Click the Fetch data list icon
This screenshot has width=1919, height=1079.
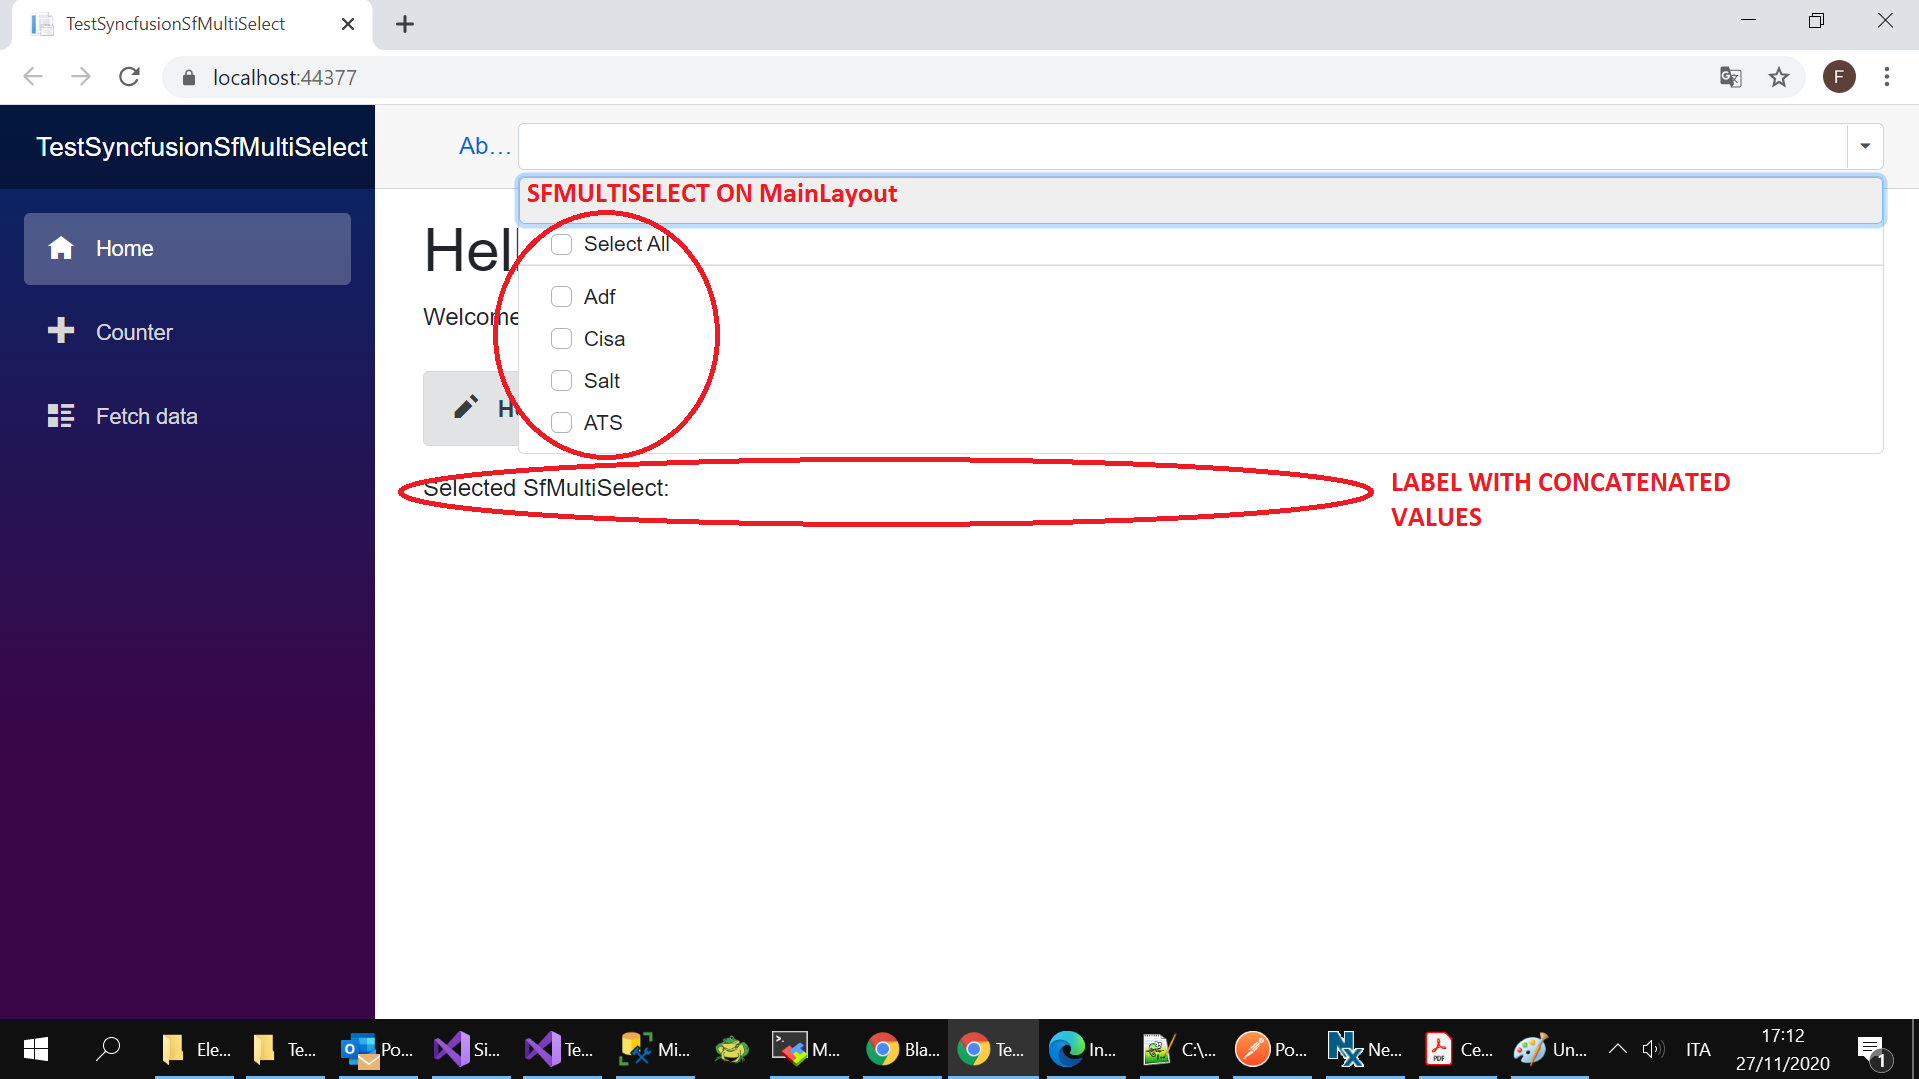point(61,415)
